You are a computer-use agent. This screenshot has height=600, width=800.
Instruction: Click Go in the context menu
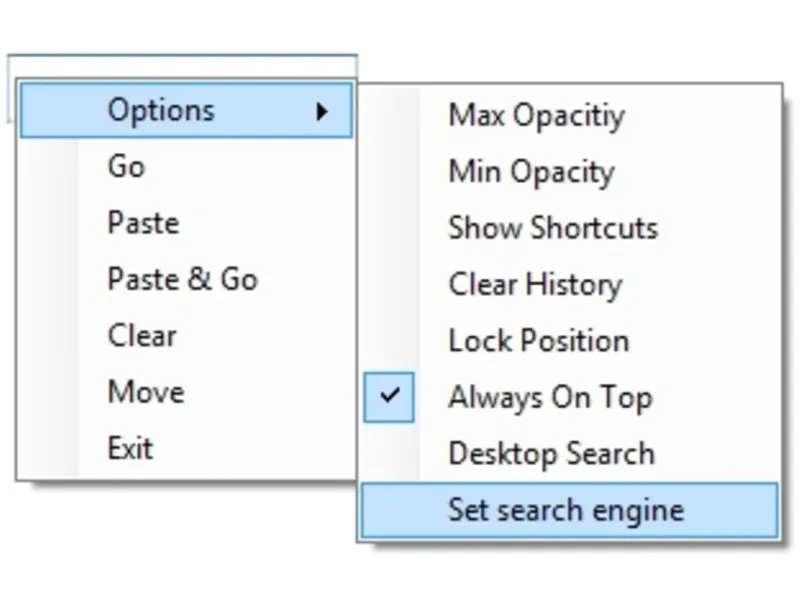126,166
